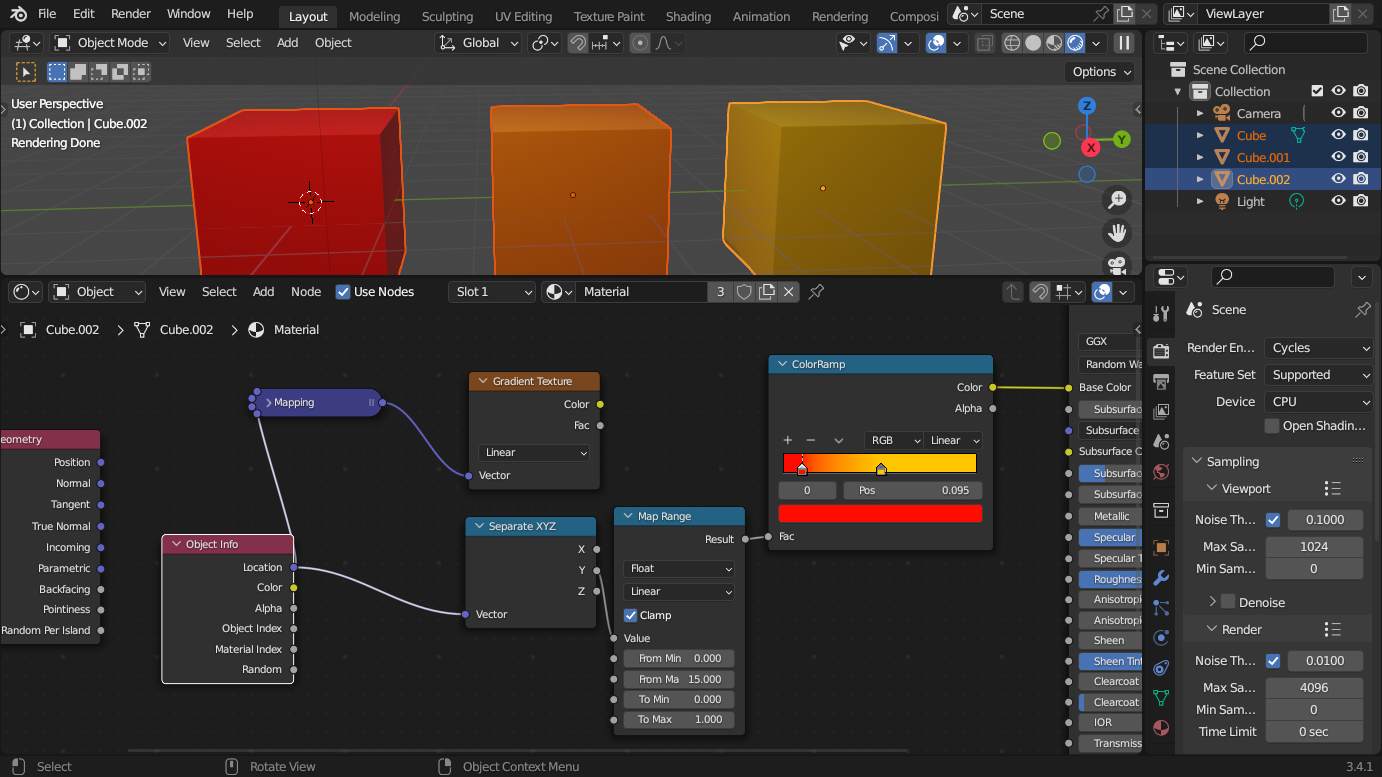The image size is (1382, 777).
Task: Enable the Denoise checkbox
Action: click(1228, 602)
